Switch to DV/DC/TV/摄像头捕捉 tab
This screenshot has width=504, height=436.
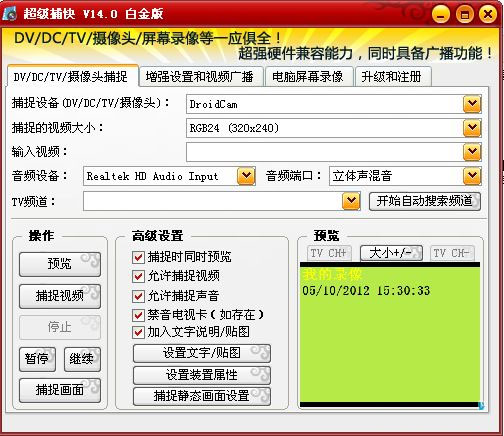(x=72, y=76)
